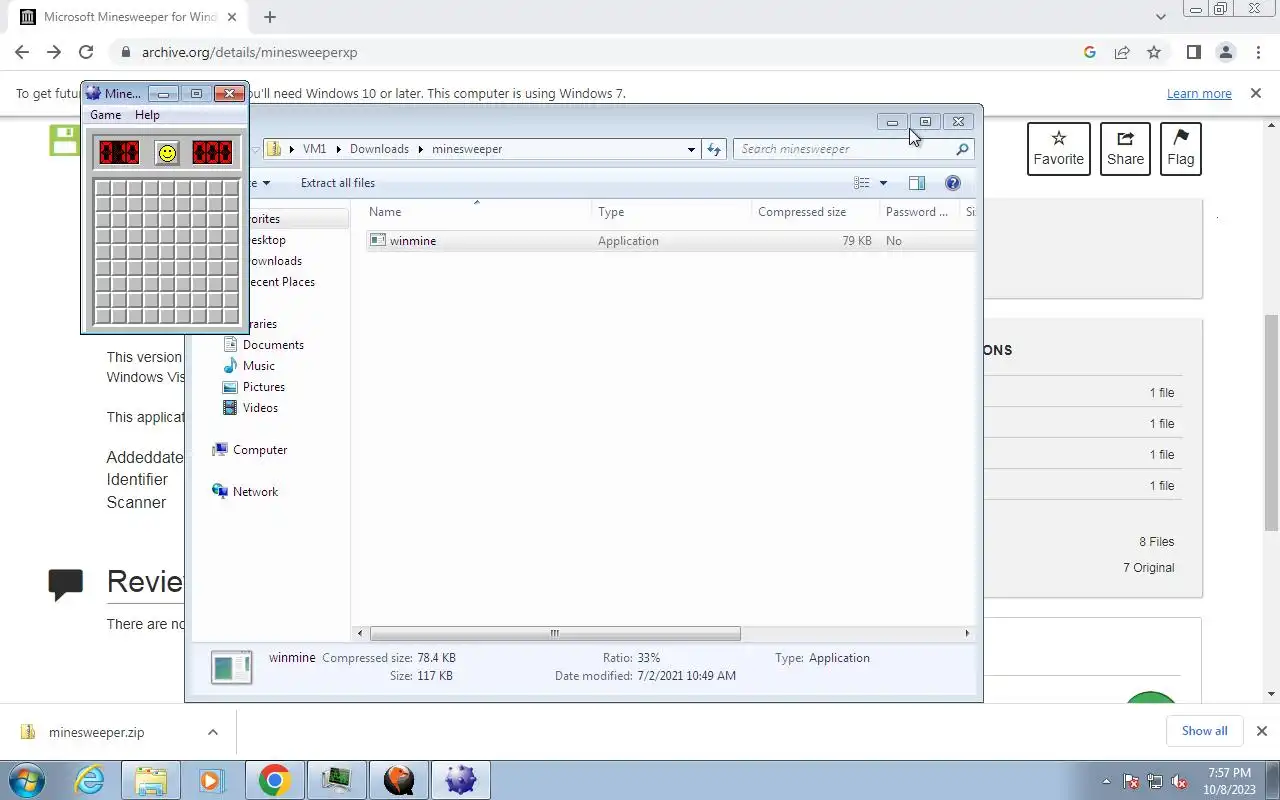The height and width of the screenshot is (800, 1280).
Task: Click minesweeper in the Explorer breadcrumb
Action: (467, 149)
